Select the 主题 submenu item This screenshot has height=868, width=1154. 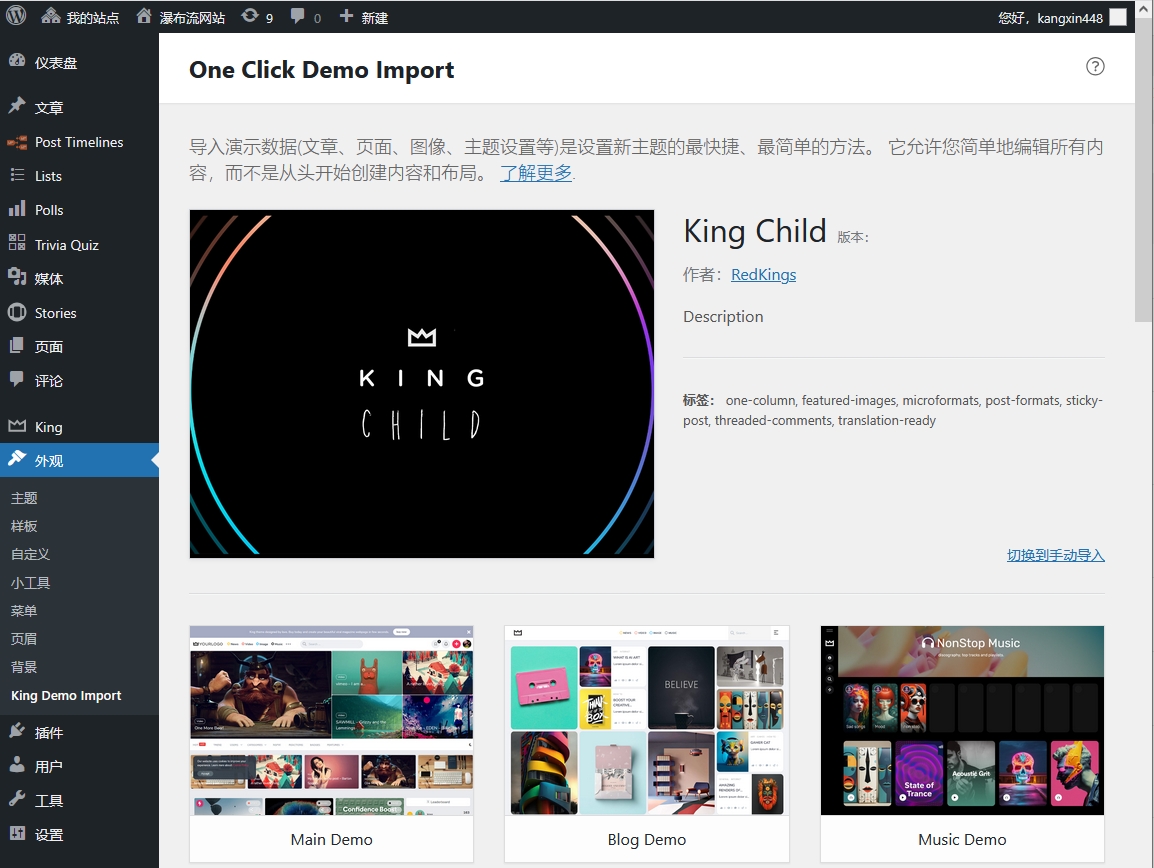24,498
